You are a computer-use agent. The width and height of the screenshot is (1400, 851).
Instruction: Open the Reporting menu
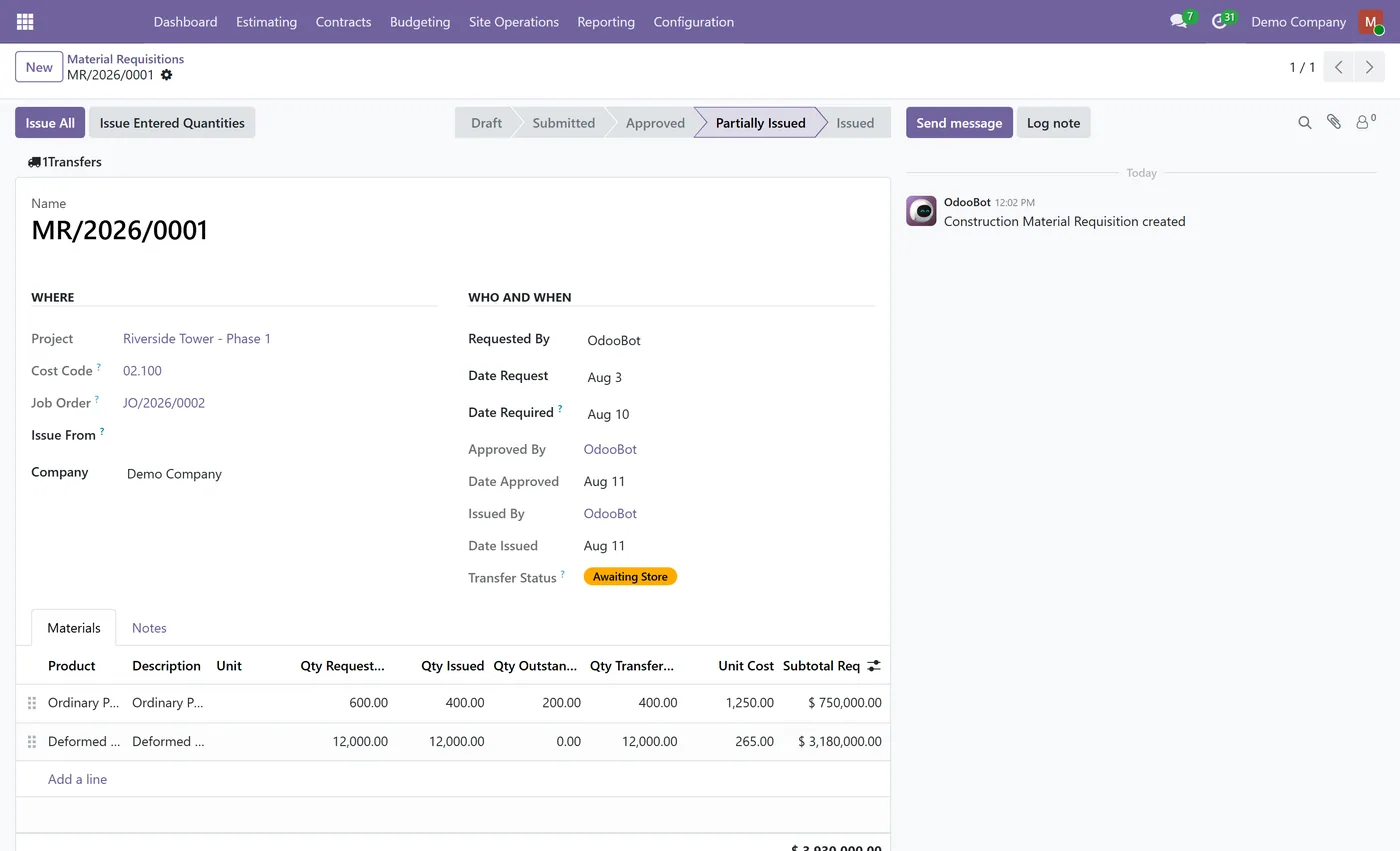click(606, 21)
